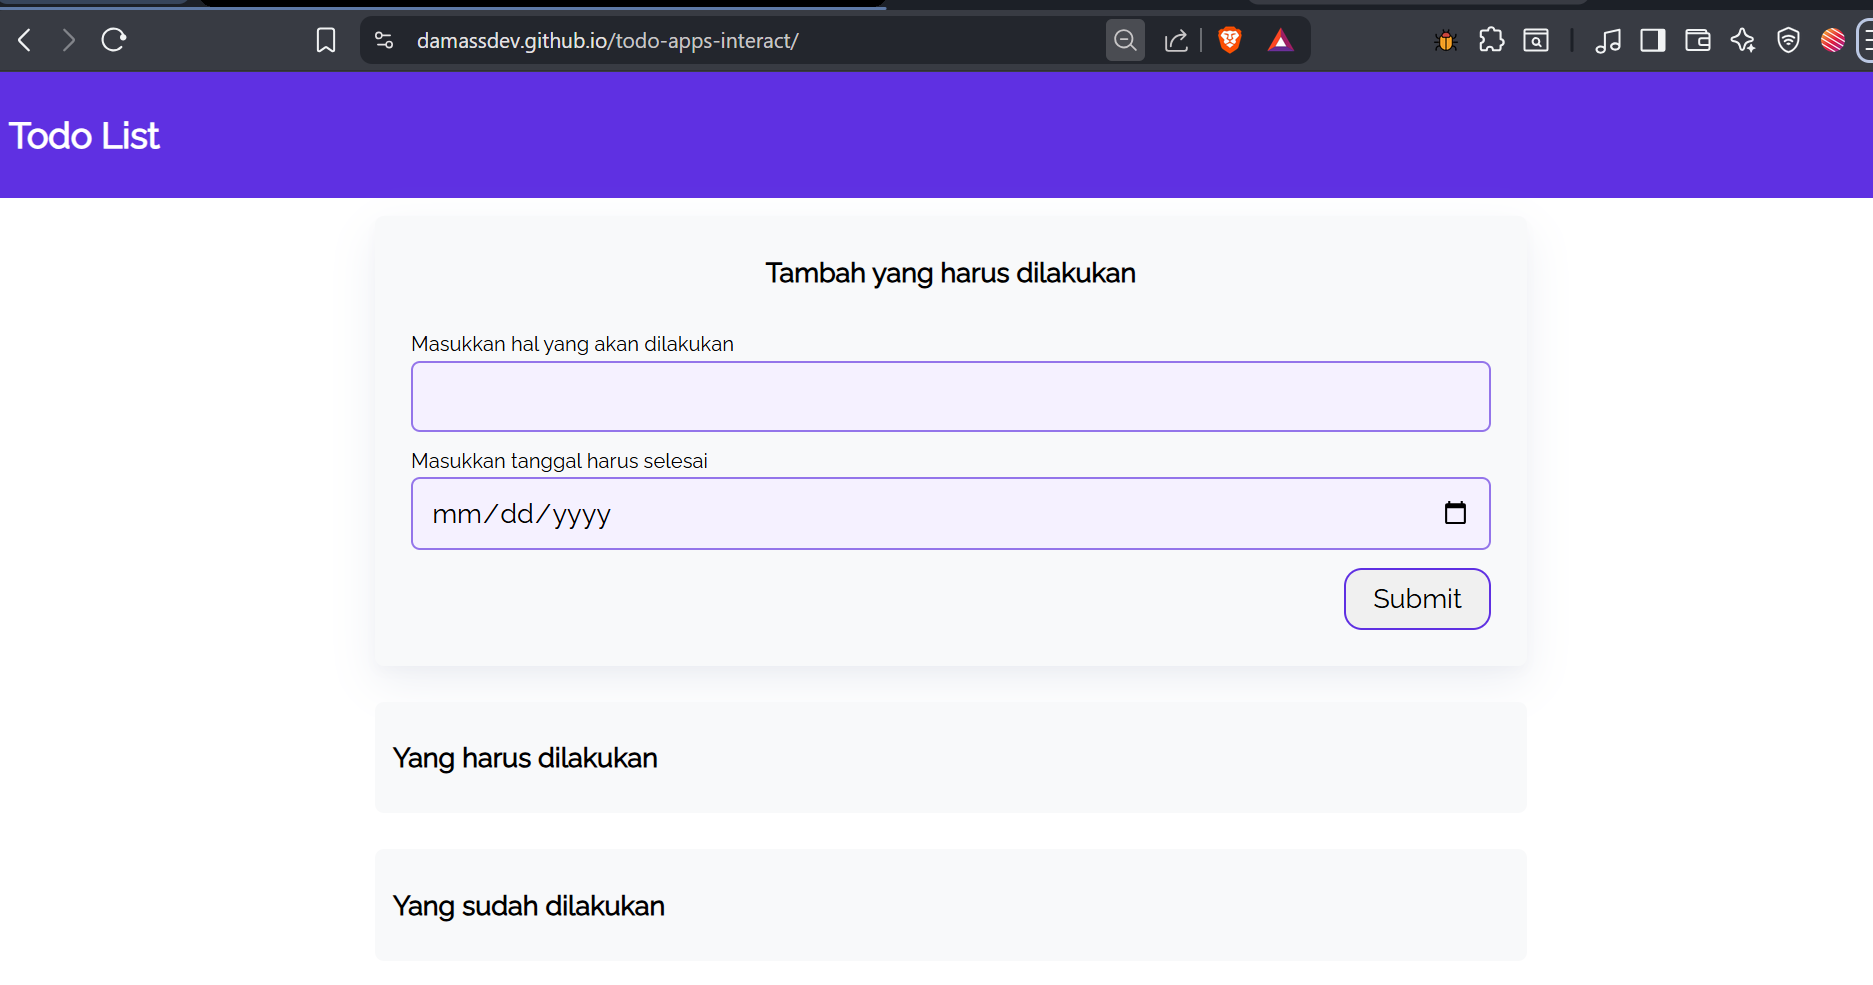
Task: Bookmark this page
Action: click(326, 40)
